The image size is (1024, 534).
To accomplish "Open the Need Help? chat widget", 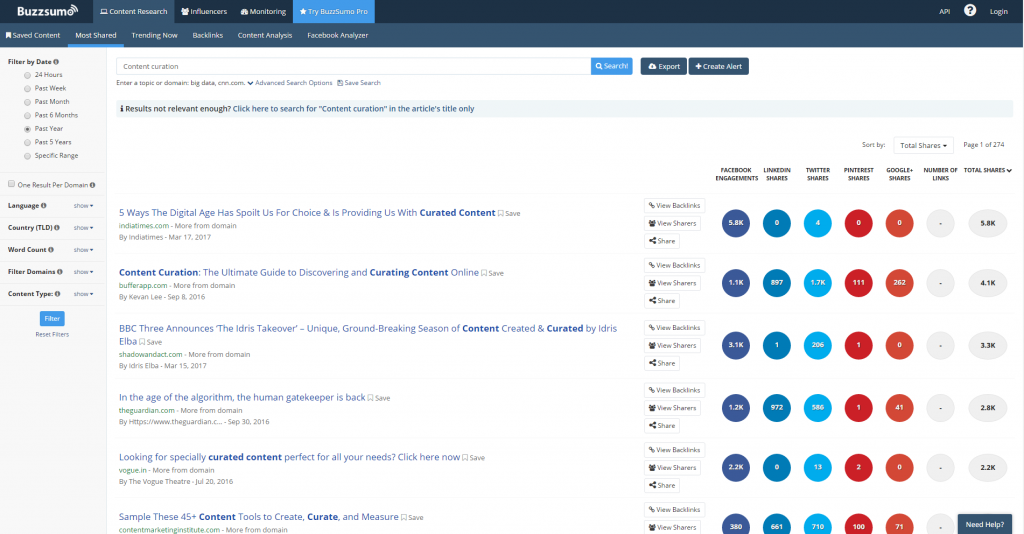I will (x=984, y=524).
